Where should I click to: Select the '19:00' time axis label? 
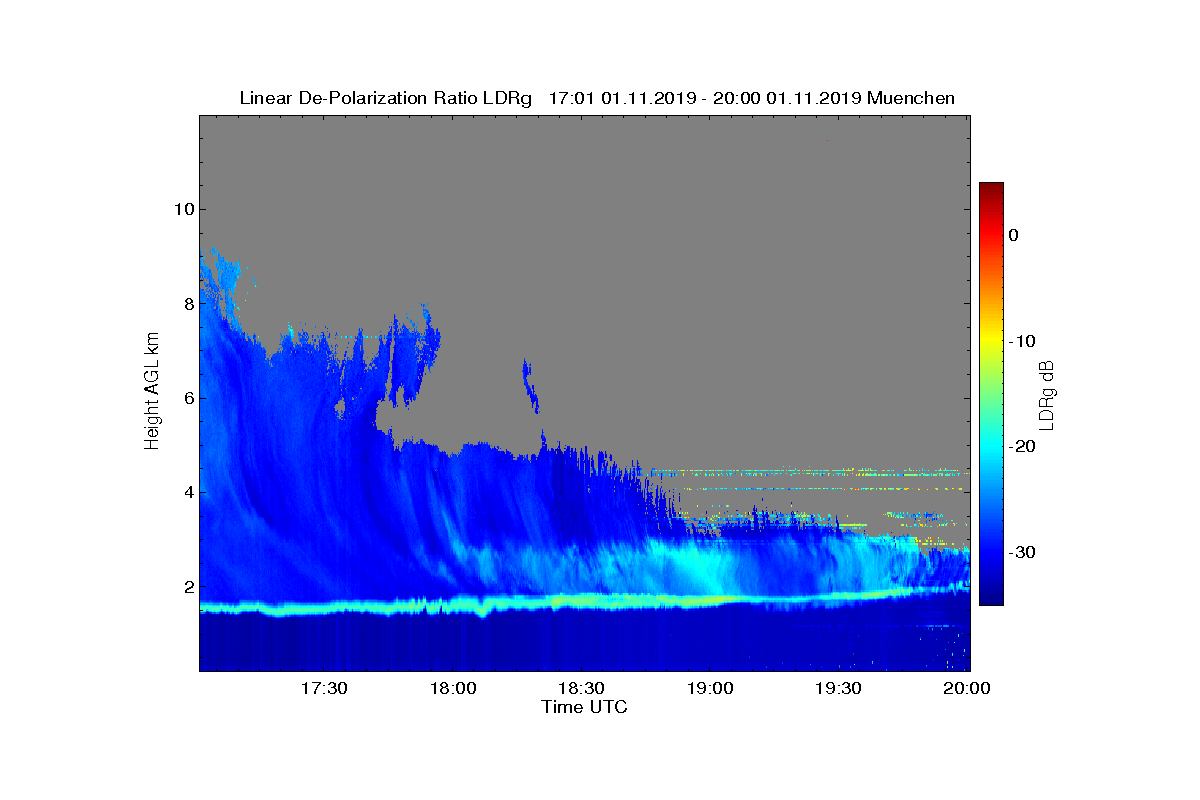click(x=710, y=688)
